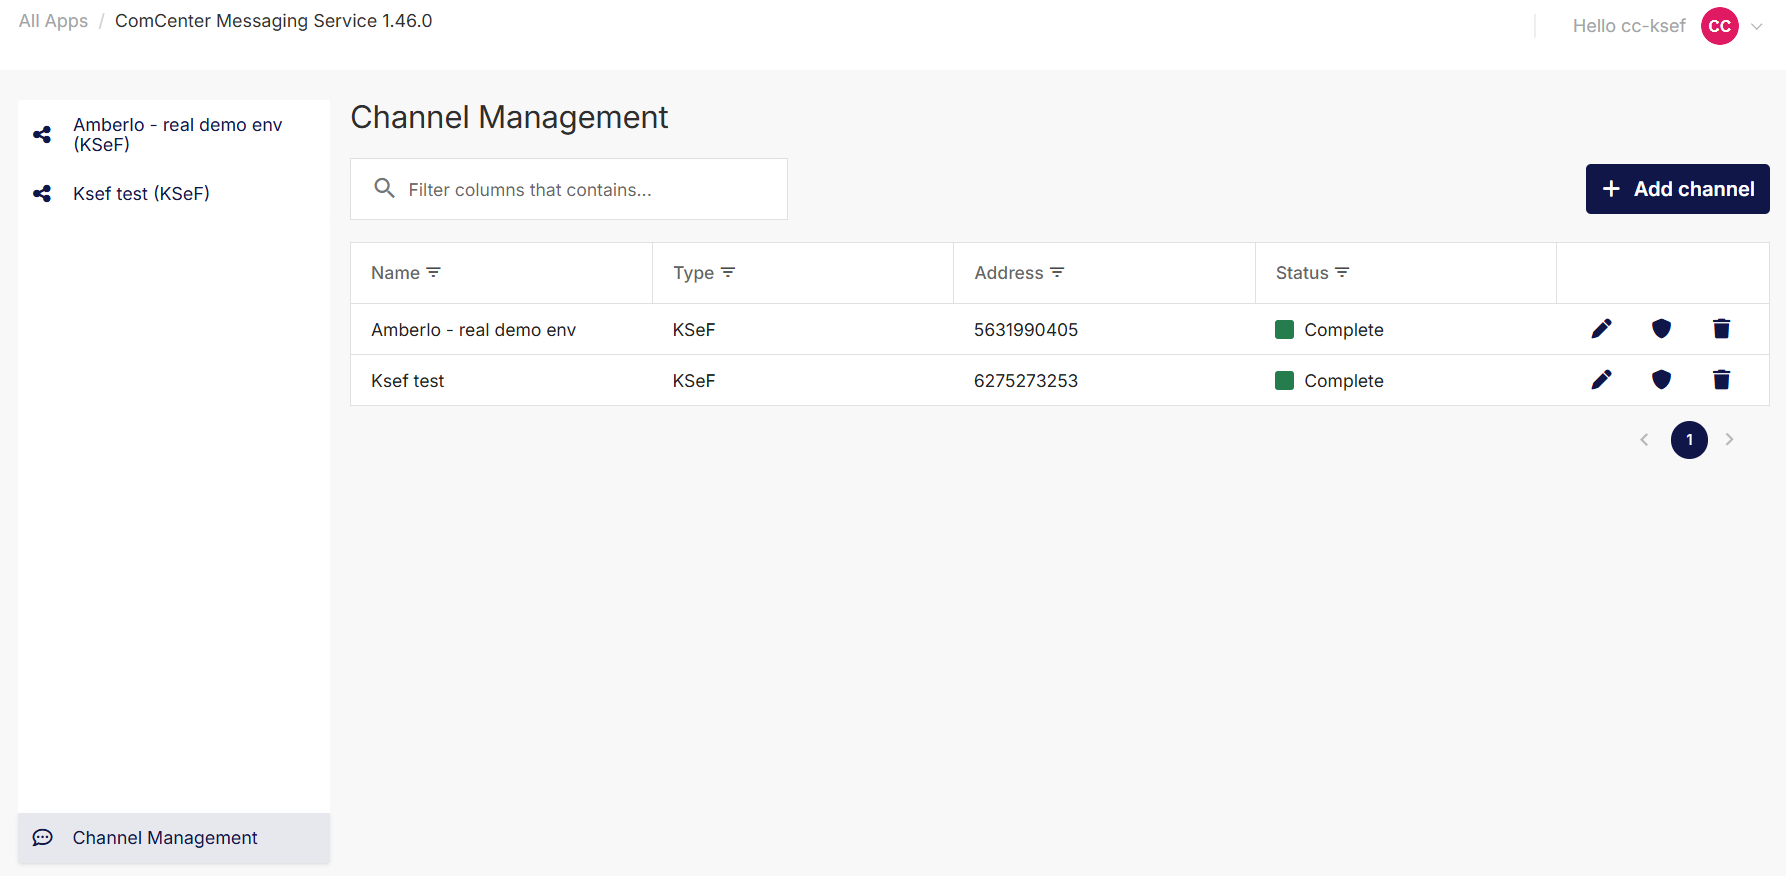Viewport: 1786px width, 876px height.
Task: Click address 5631990405
Action: (1026, 330)
